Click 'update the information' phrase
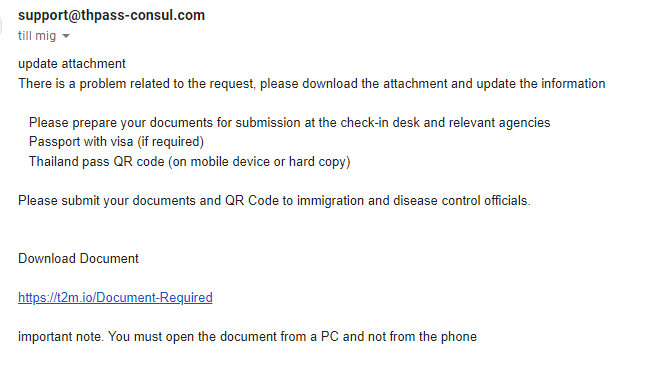The height and width of the screenshot is (366, 660). point(541,83)
